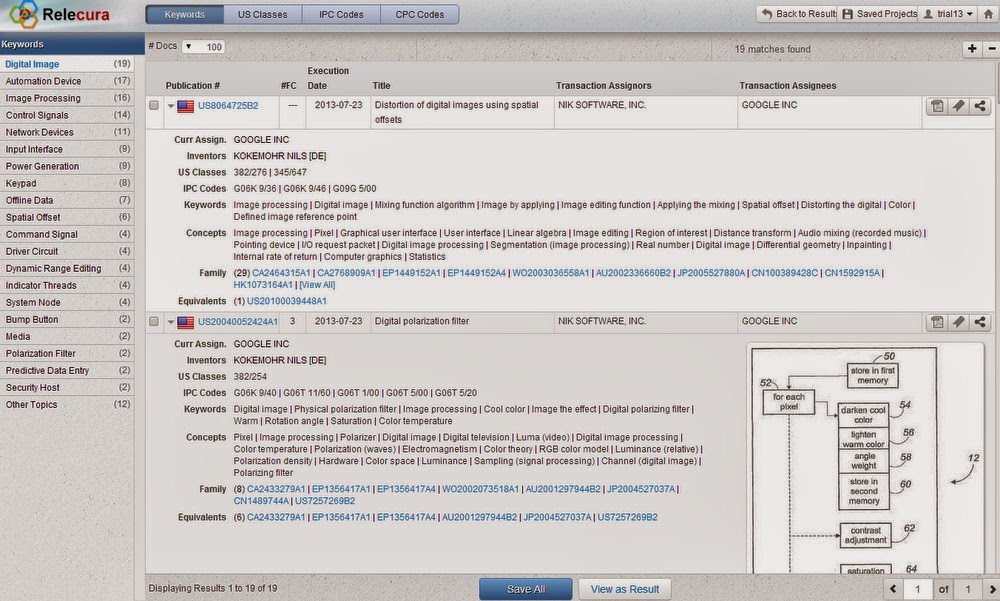Filter by Automation Device keyword

[67, 81]
